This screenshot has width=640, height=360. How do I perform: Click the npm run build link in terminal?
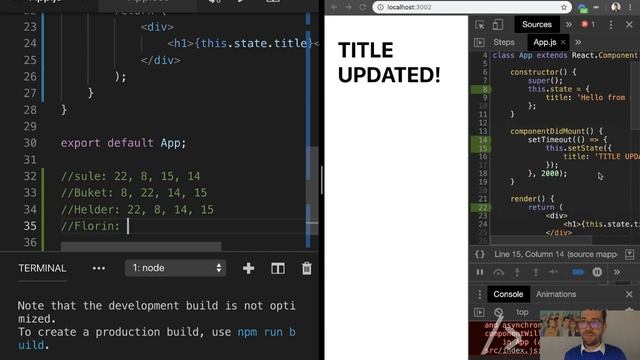pos(267,332)
